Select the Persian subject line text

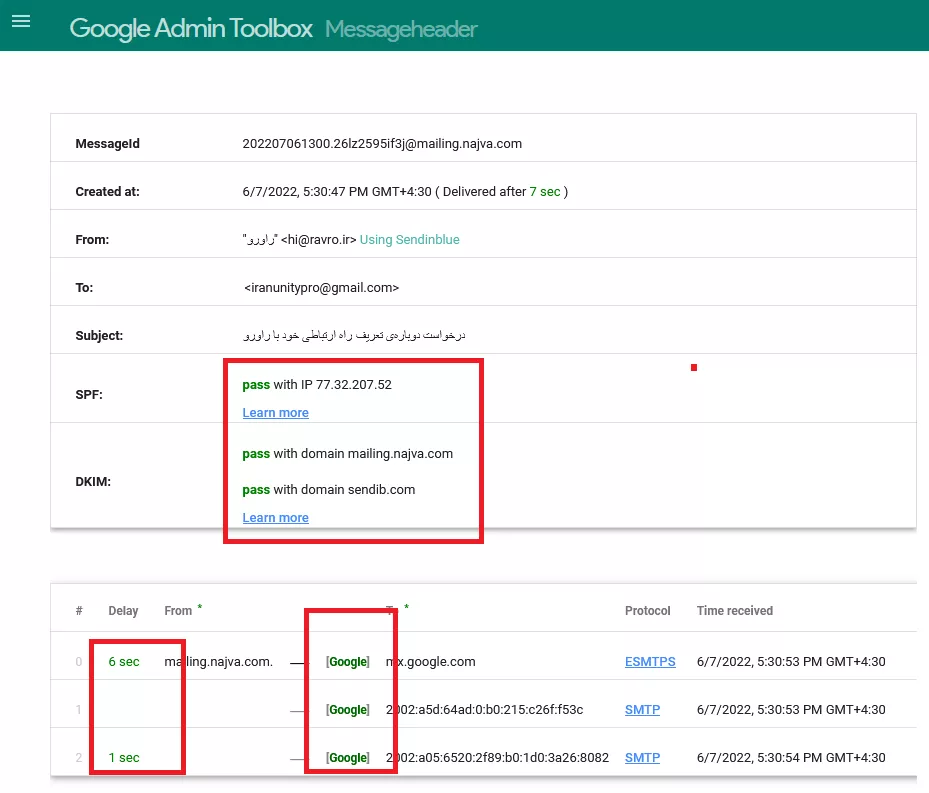354,335
